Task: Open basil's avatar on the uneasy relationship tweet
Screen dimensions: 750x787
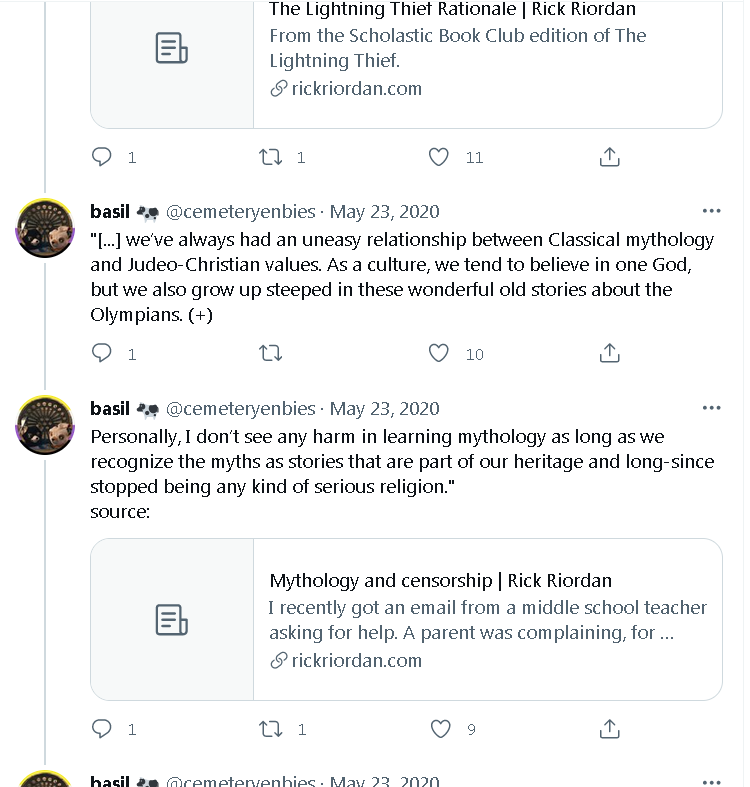Action: [x=45, y=227]
